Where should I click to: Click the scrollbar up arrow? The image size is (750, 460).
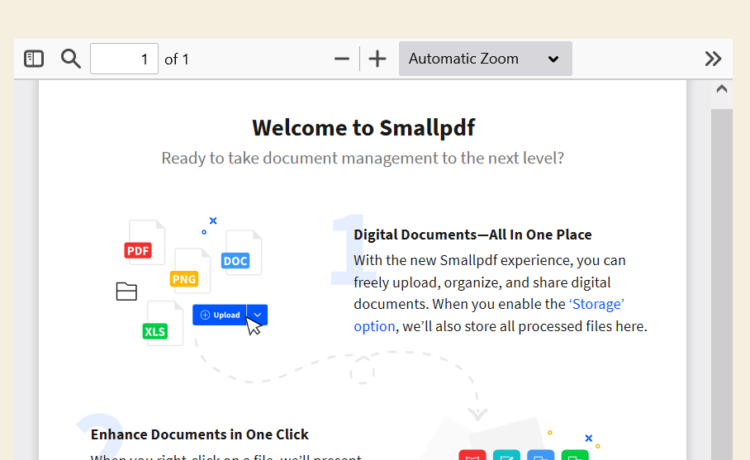pyautogui.click(x=721, y=89)
